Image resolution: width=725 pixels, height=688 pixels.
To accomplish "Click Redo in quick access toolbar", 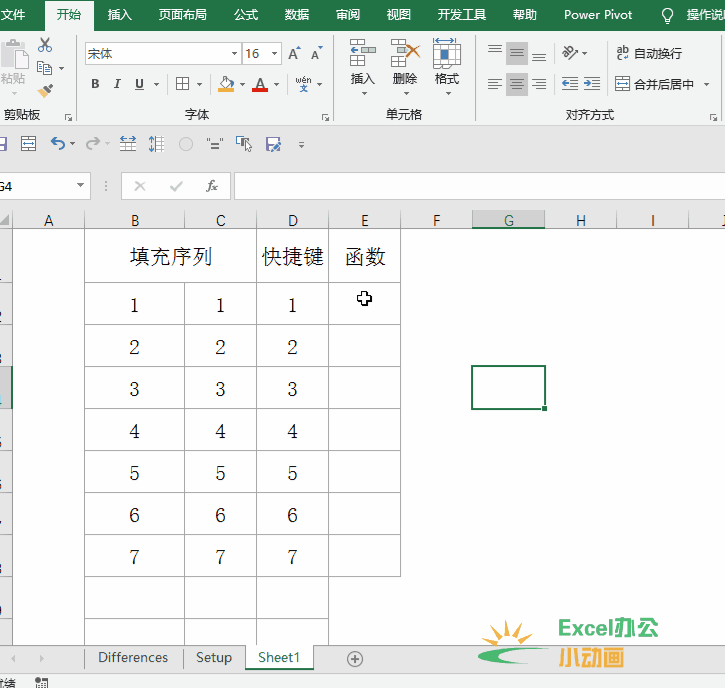I will click(x=93, y=144).
